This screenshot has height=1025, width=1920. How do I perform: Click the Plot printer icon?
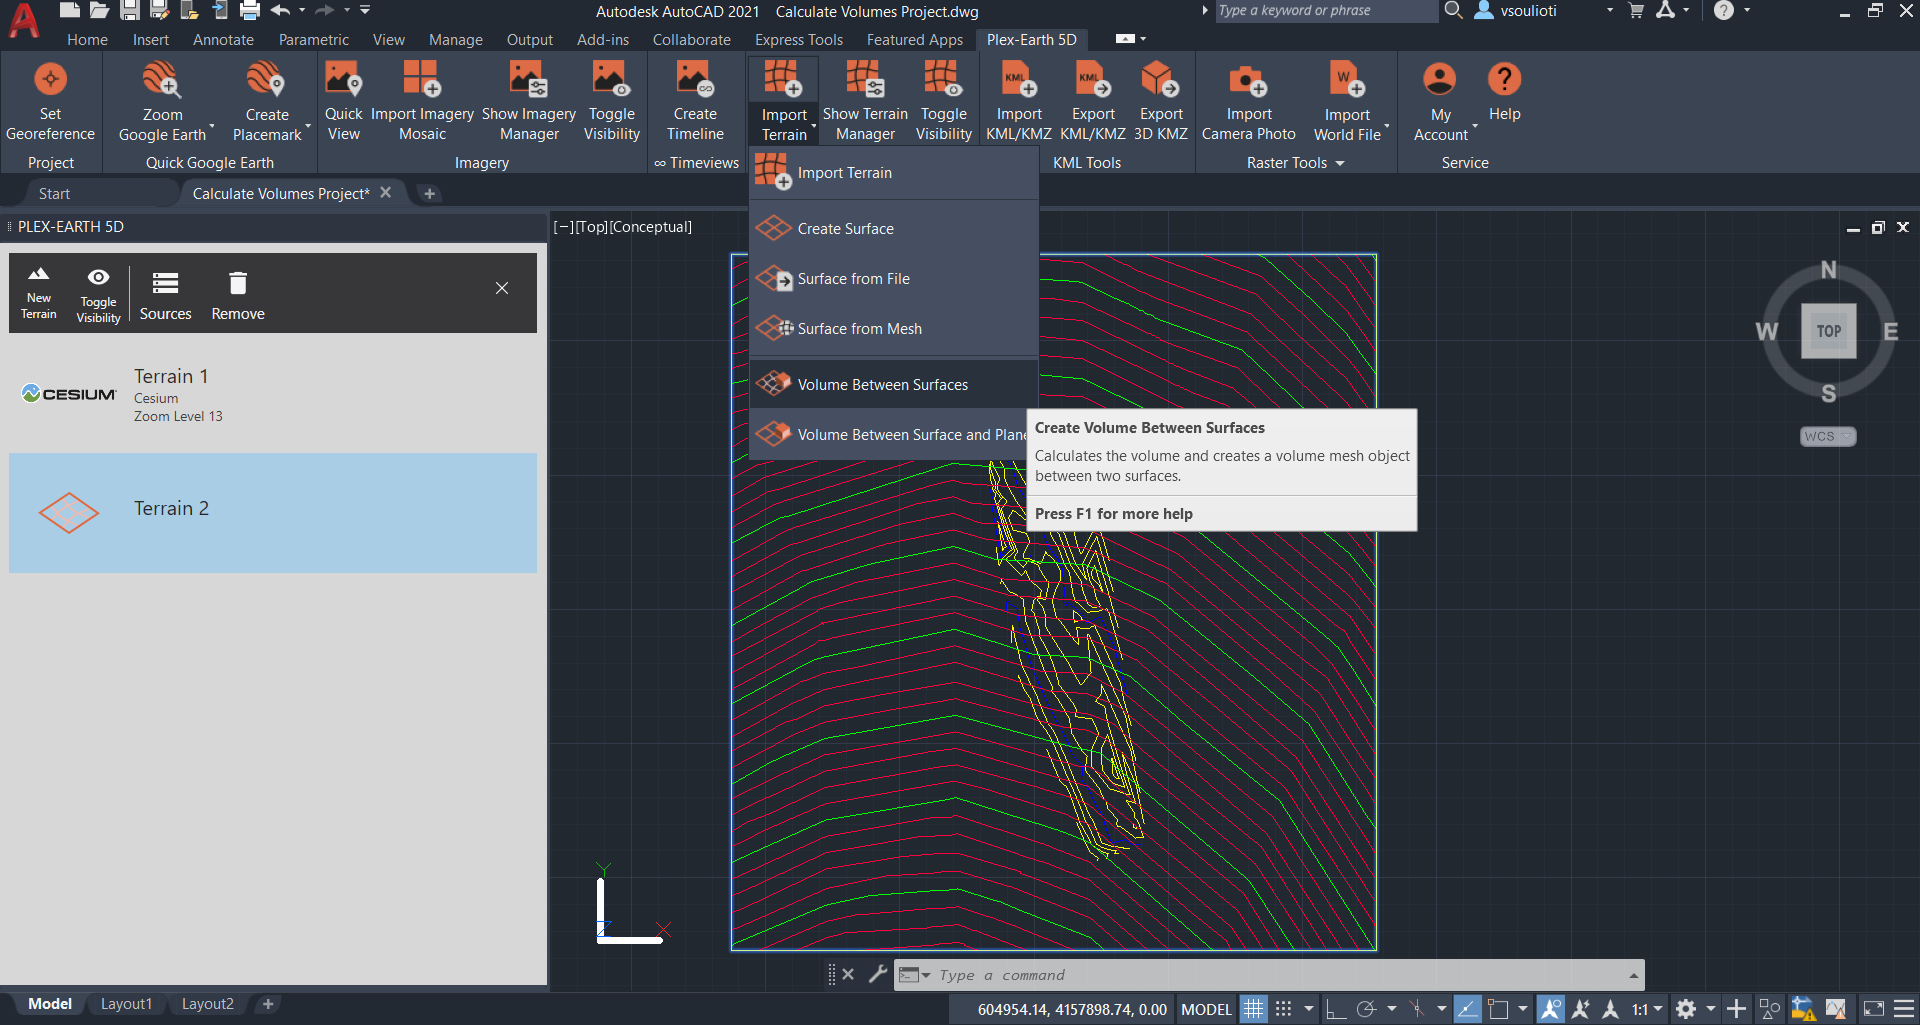(x=250, y=11)
